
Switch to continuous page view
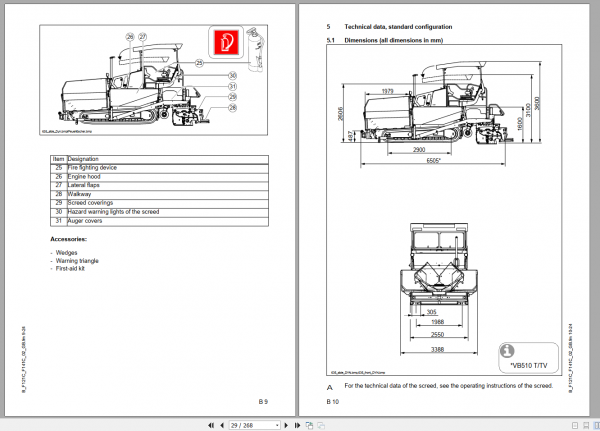586,425
